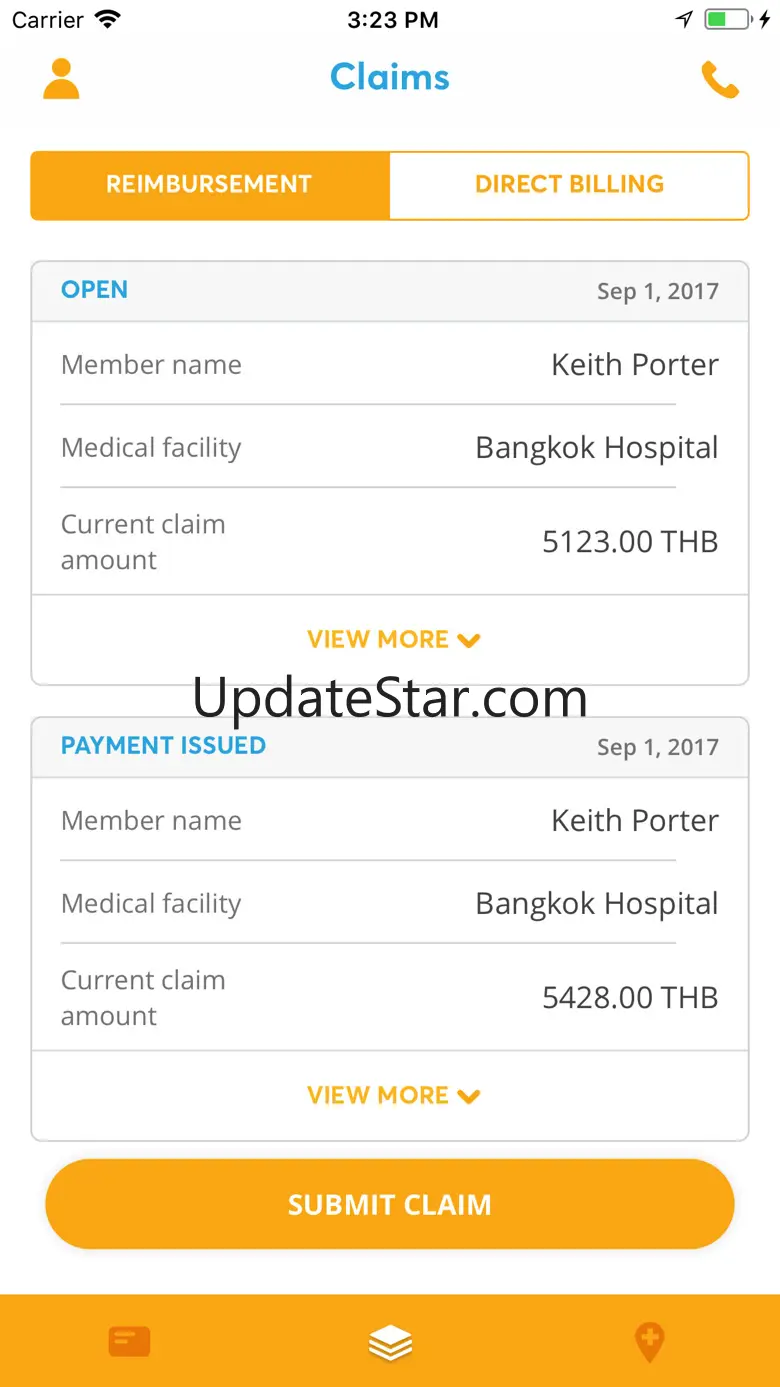This screenshot has height=1387, width=780.
Task: Click the 3:23 PM clock
Action: coord(392,20)
